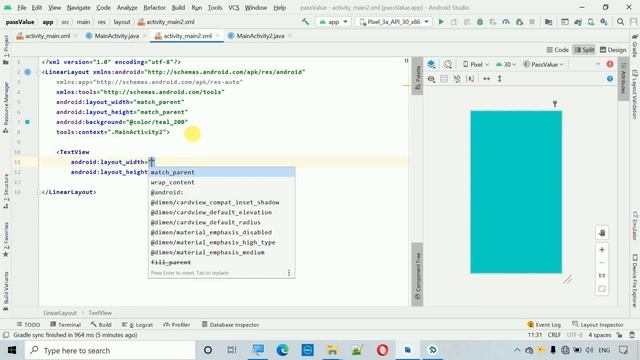640x360 pixels.
Task: Open the Database Inspector tool window
Action: tap(230, 324)
